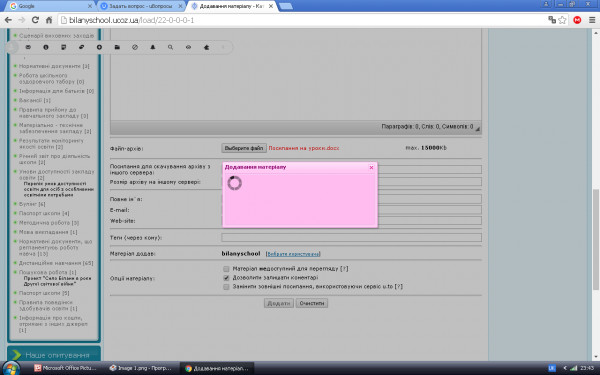Open Паспорт школи [5] sidebar link
Image resolution: width=600 pixels, height=375 pixels.
(x=44, y=293)
